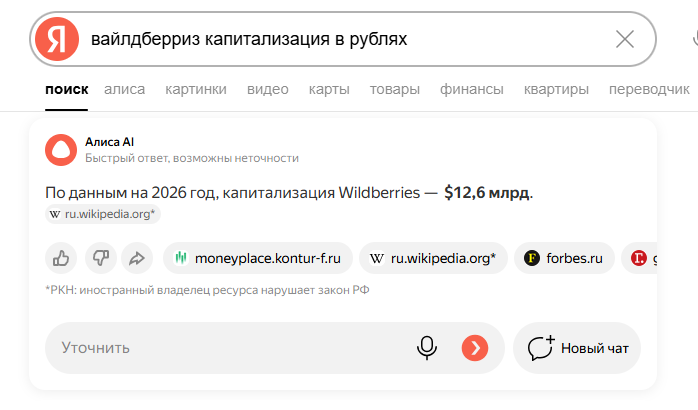Open the финансы tab

click(471, 89)
